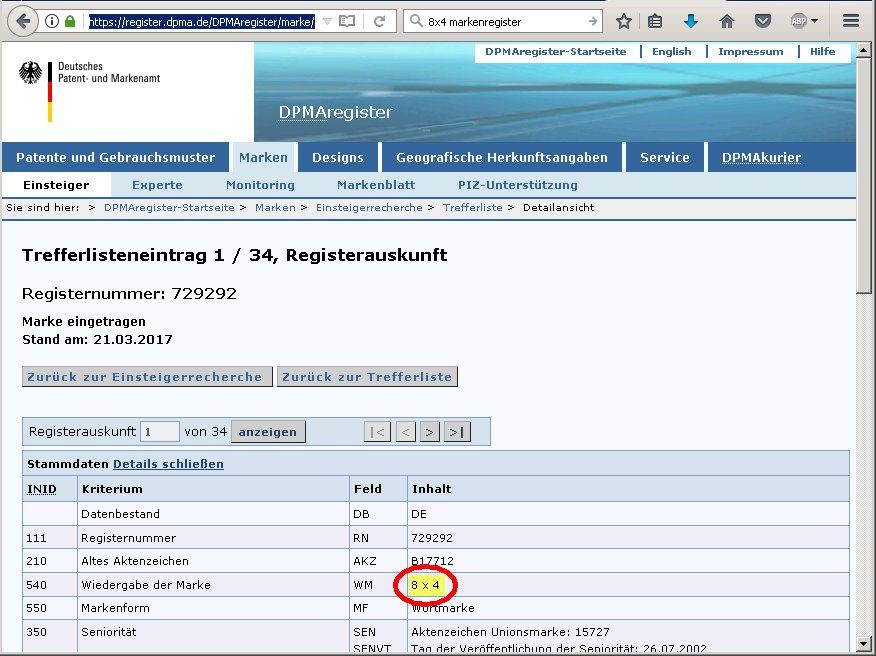This screenshot has width=876, height=656.
Task: Open the Pocket icon in toolbar
Action: [762, 21]
